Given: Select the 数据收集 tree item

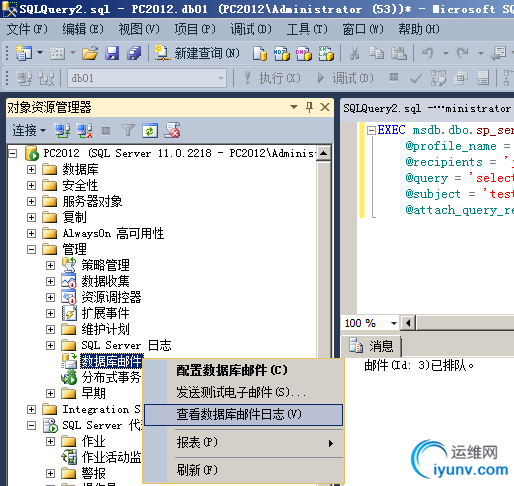Looking at the screenshot, I should [105, 281].
